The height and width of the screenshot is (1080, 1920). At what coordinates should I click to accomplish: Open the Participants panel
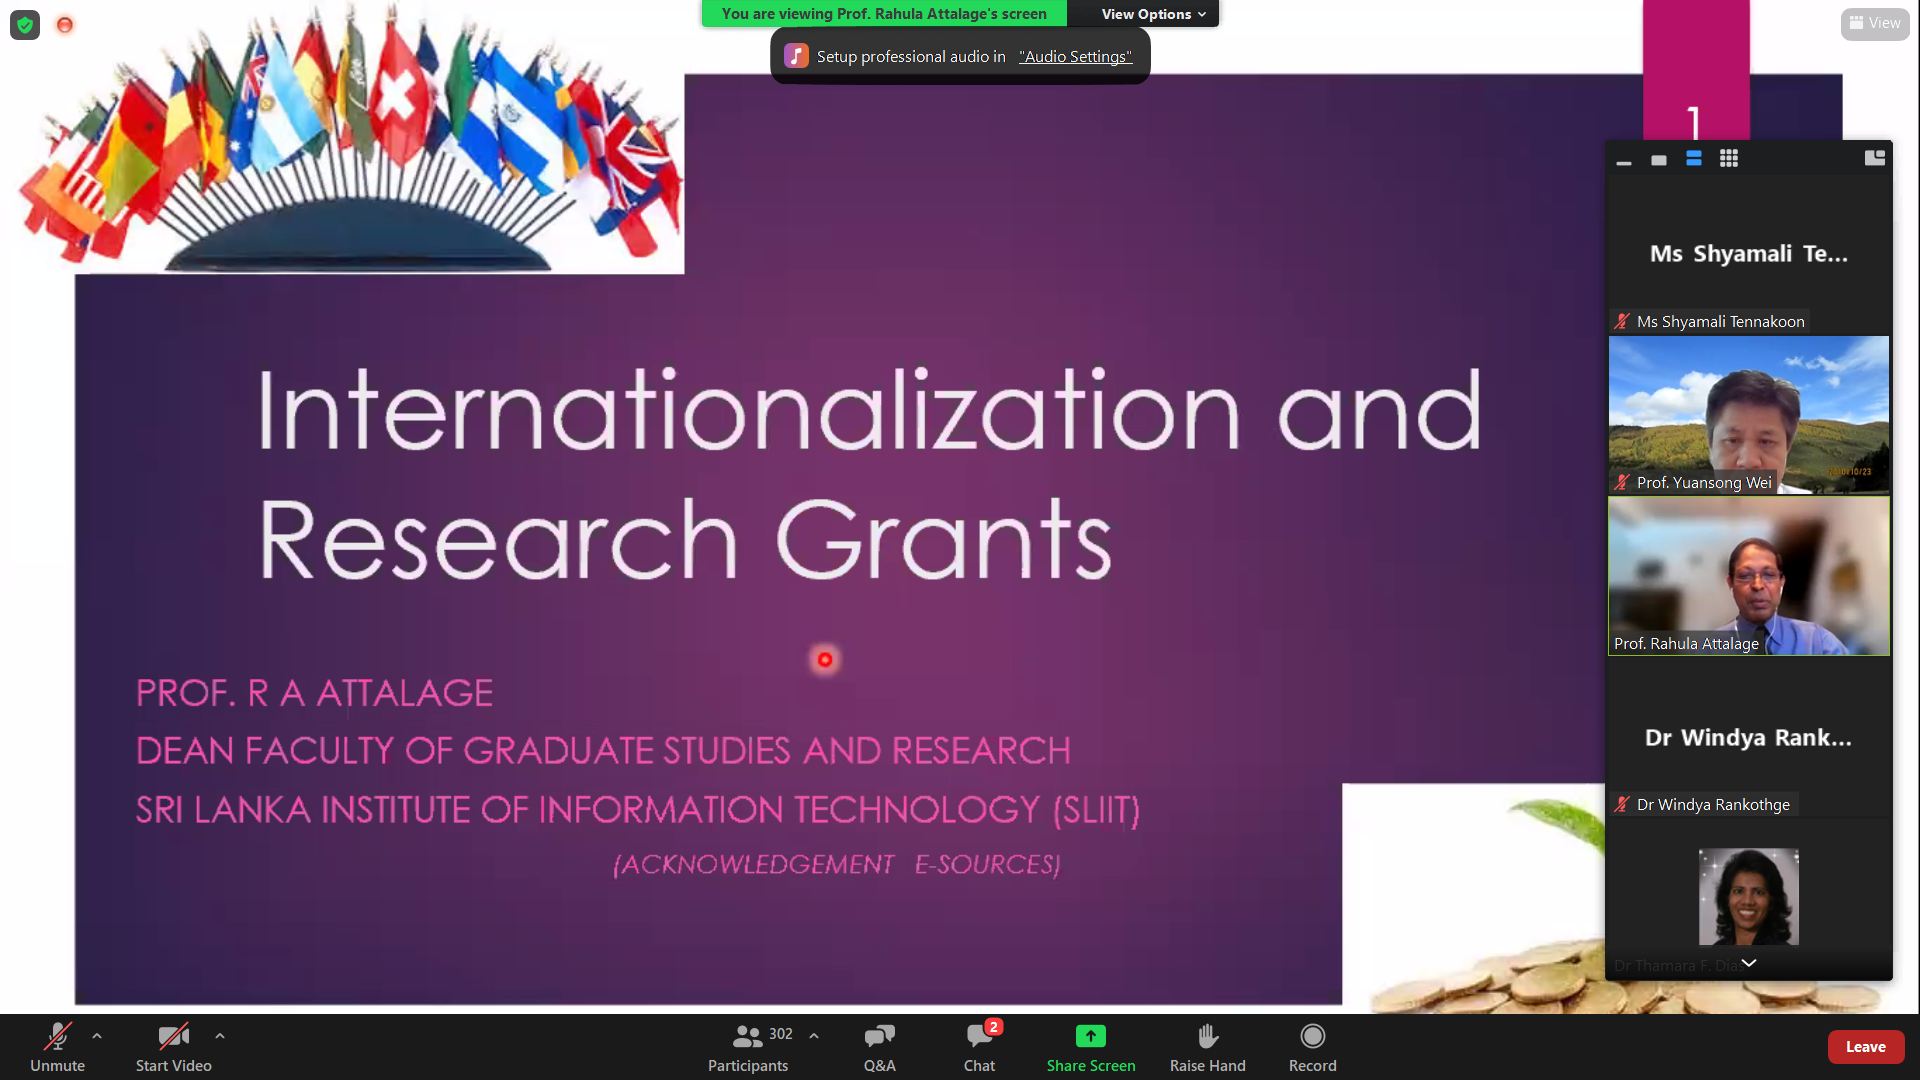pos(748,1046)
